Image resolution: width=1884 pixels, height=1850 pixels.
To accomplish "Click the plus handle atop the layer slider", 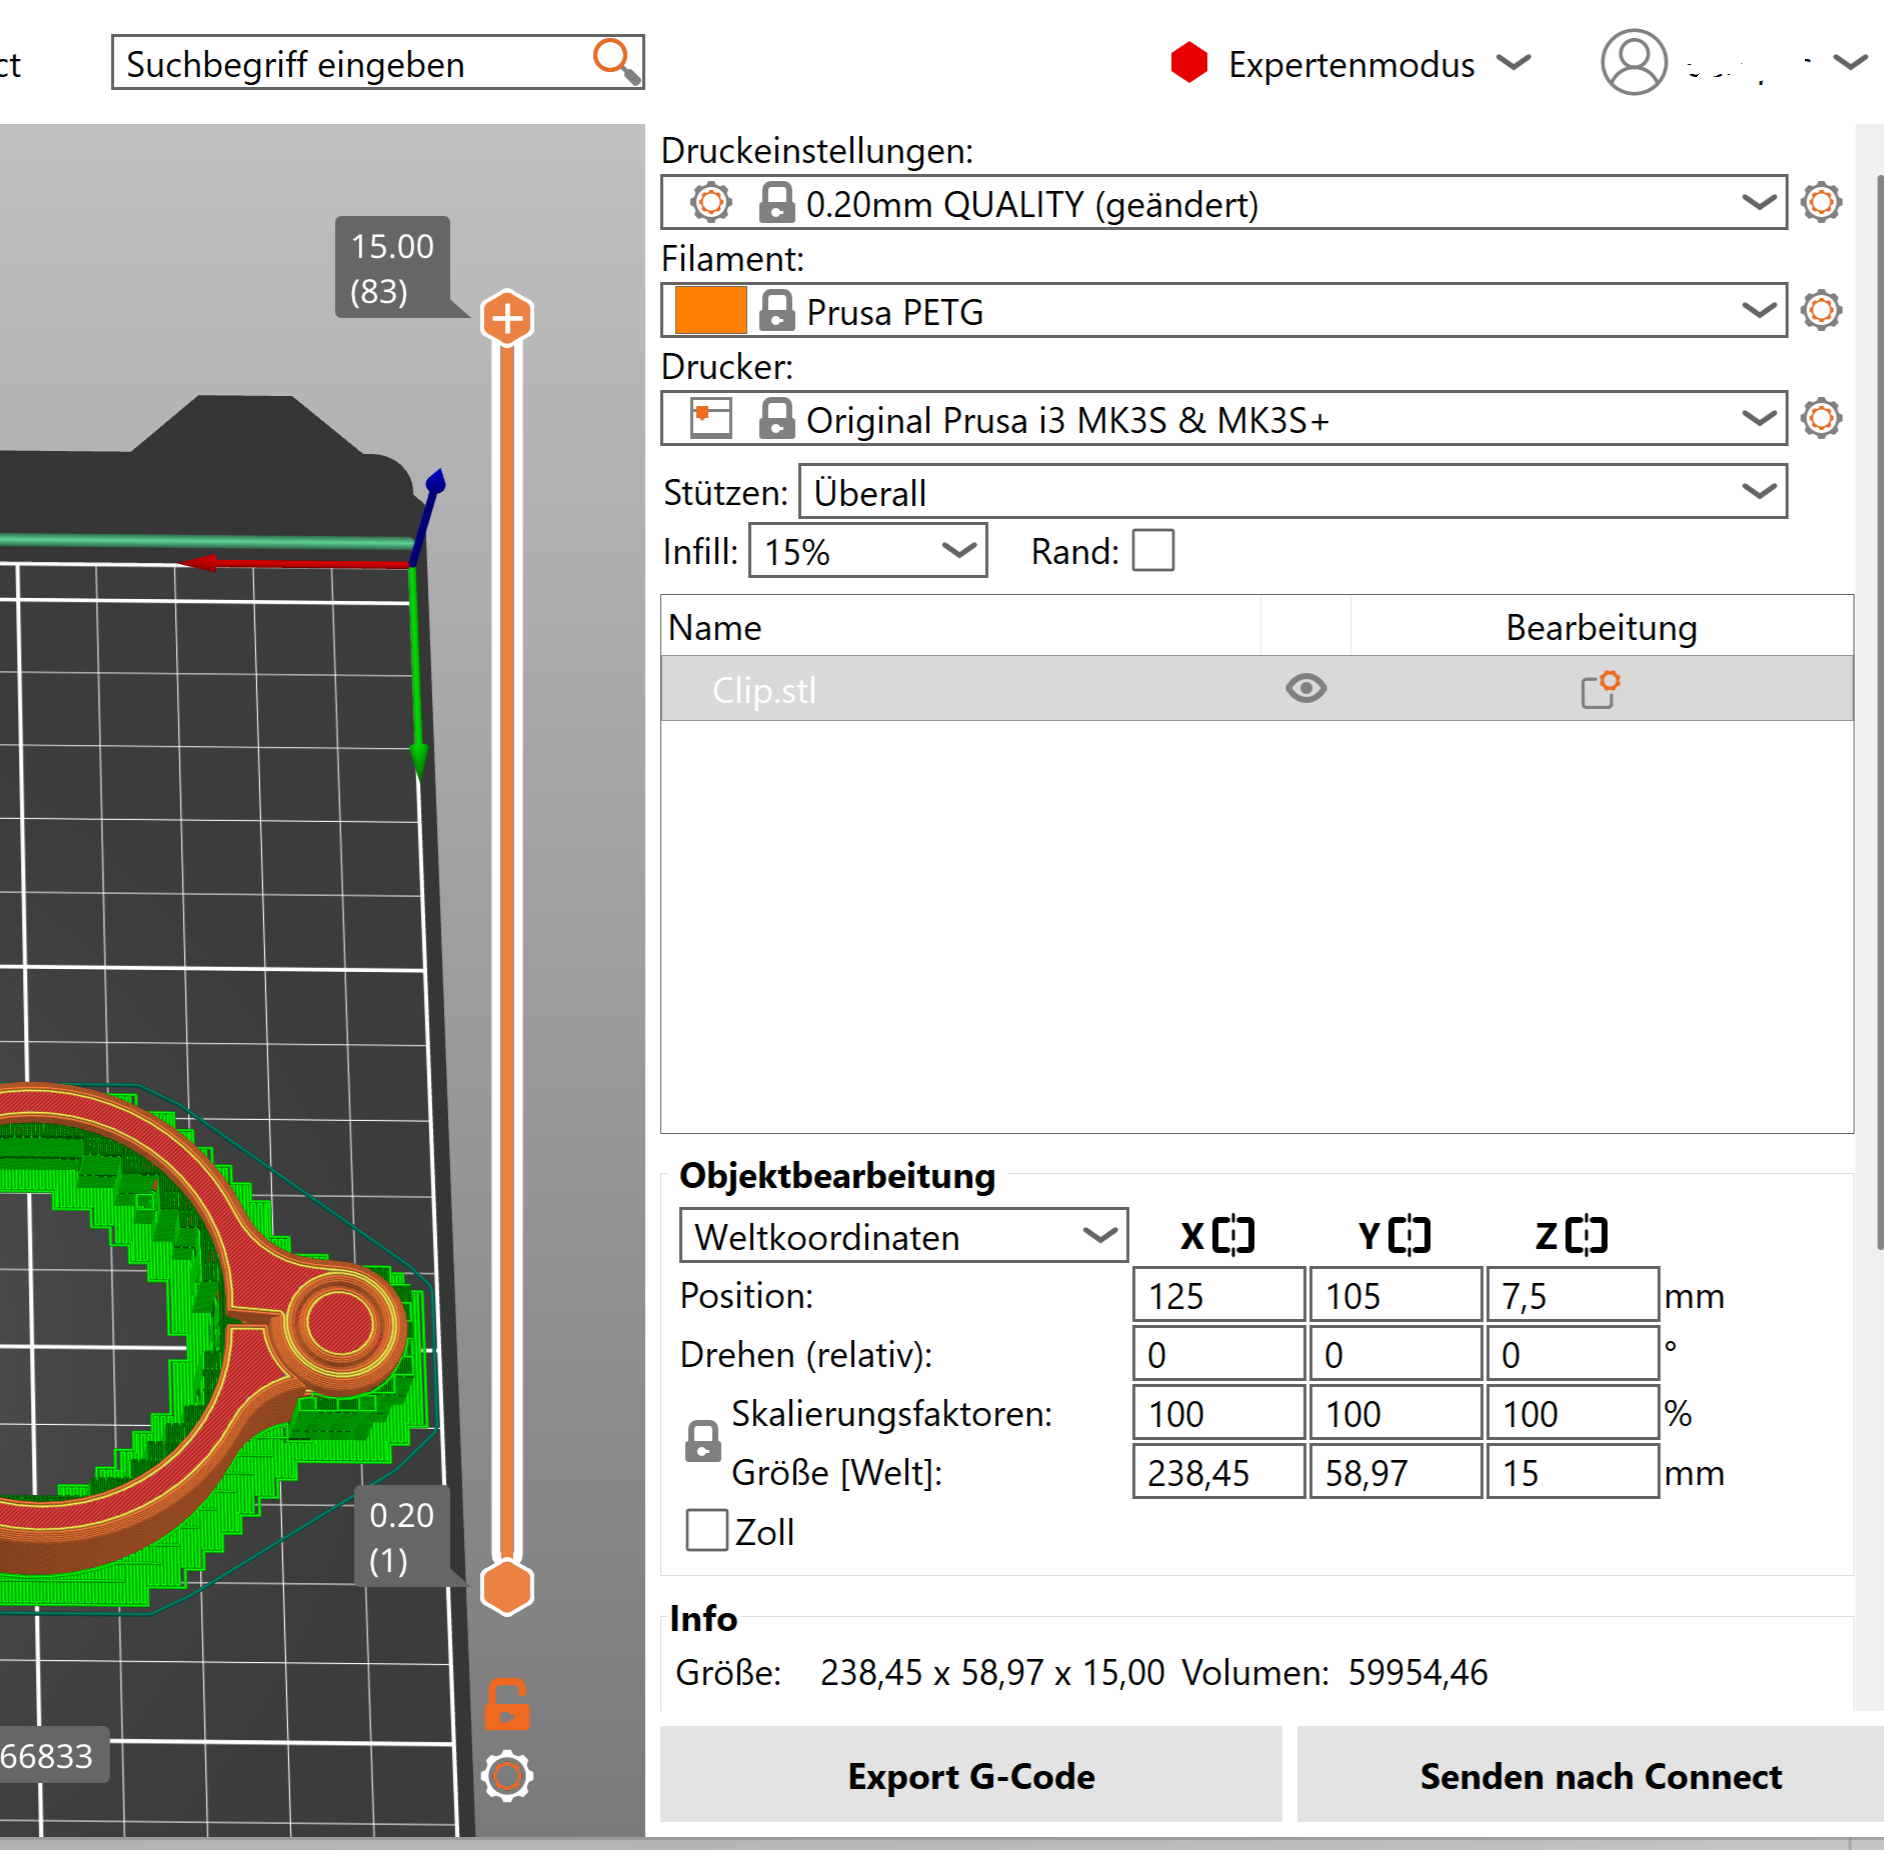I will 508,319.
